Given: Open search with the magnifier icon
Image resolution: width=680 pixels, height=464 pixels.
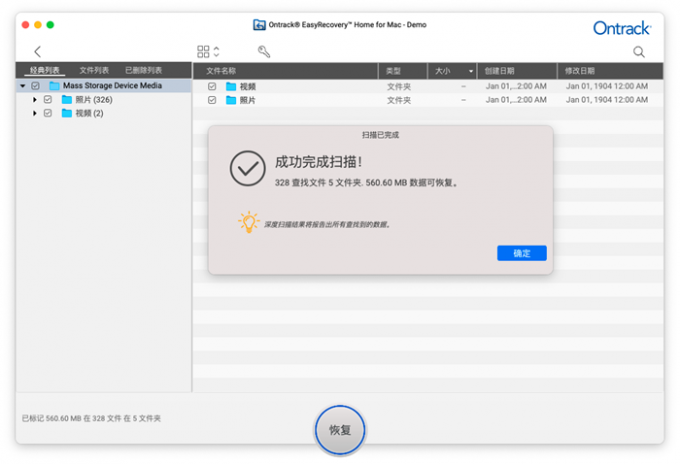Looking at the screenshot, I should click(x=638, y=52).
